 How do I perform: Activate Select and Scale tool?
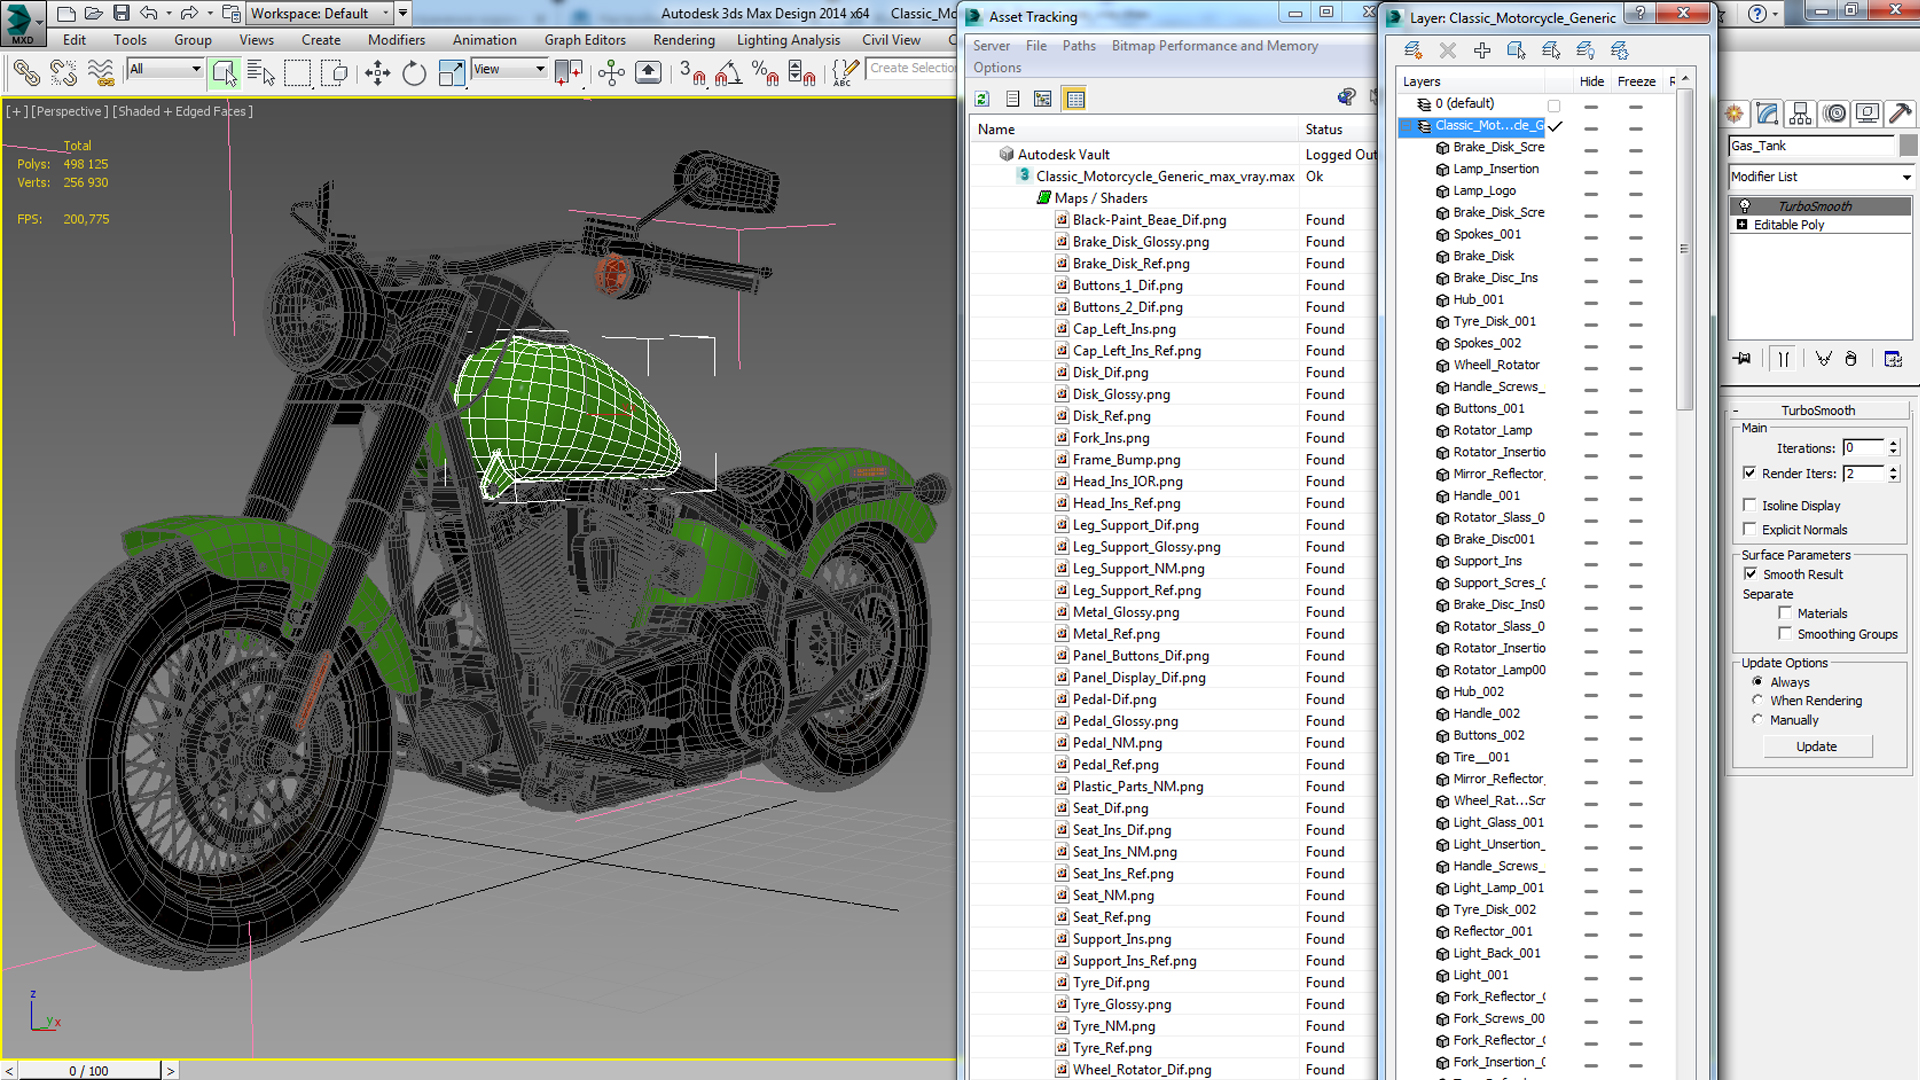(451, 72)
